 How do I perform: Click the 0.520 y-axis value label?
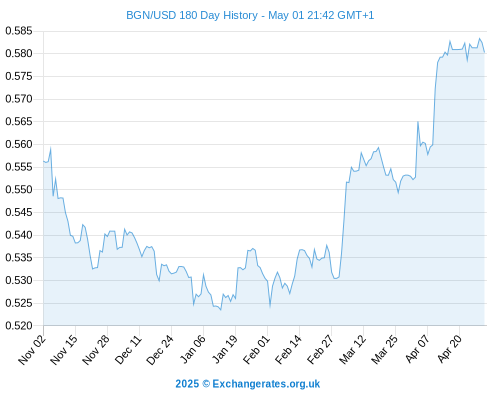[19, 326]
